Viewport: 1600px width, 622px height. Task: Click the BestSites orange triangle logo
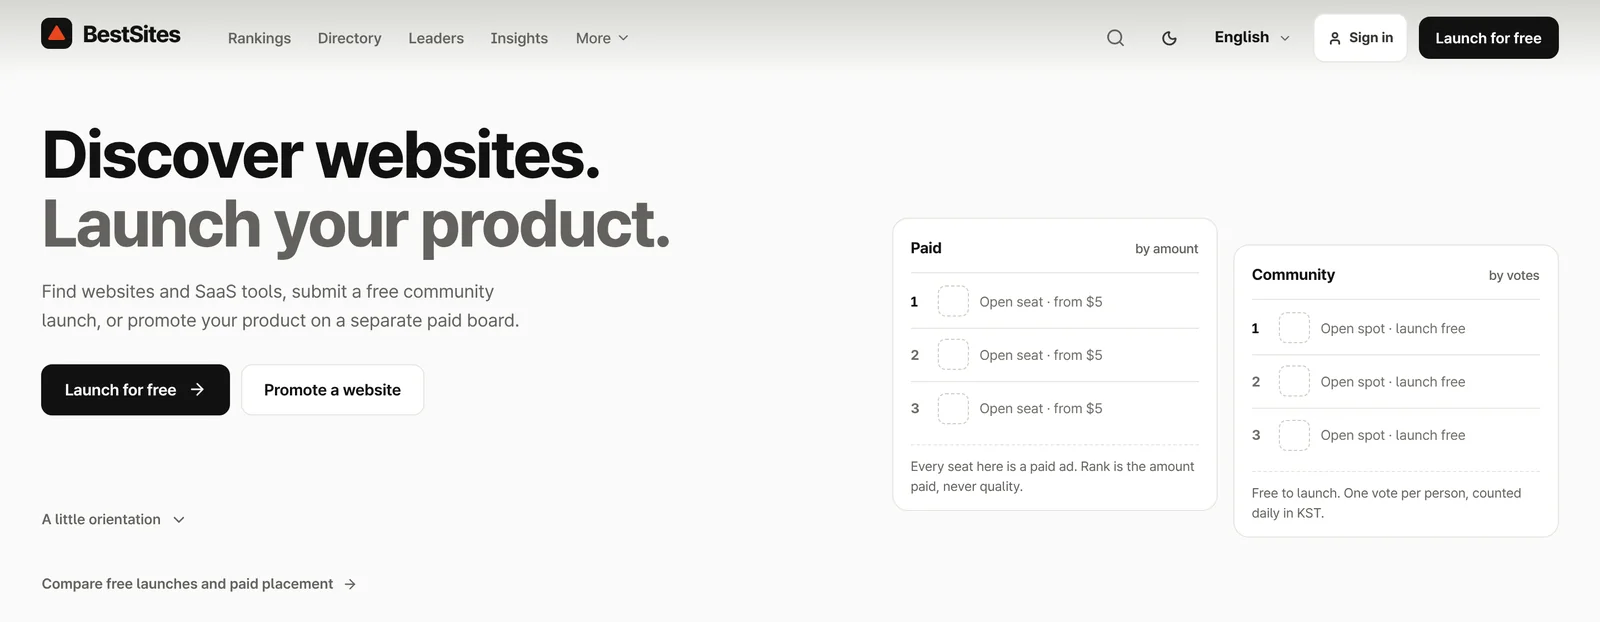(56, 34)
